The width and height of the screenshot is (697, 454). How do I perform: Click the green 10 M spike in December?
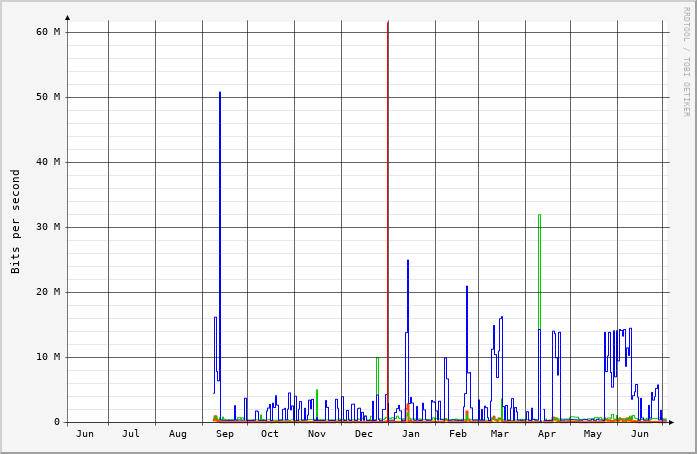pyautogui.click(x=377, y=376)
